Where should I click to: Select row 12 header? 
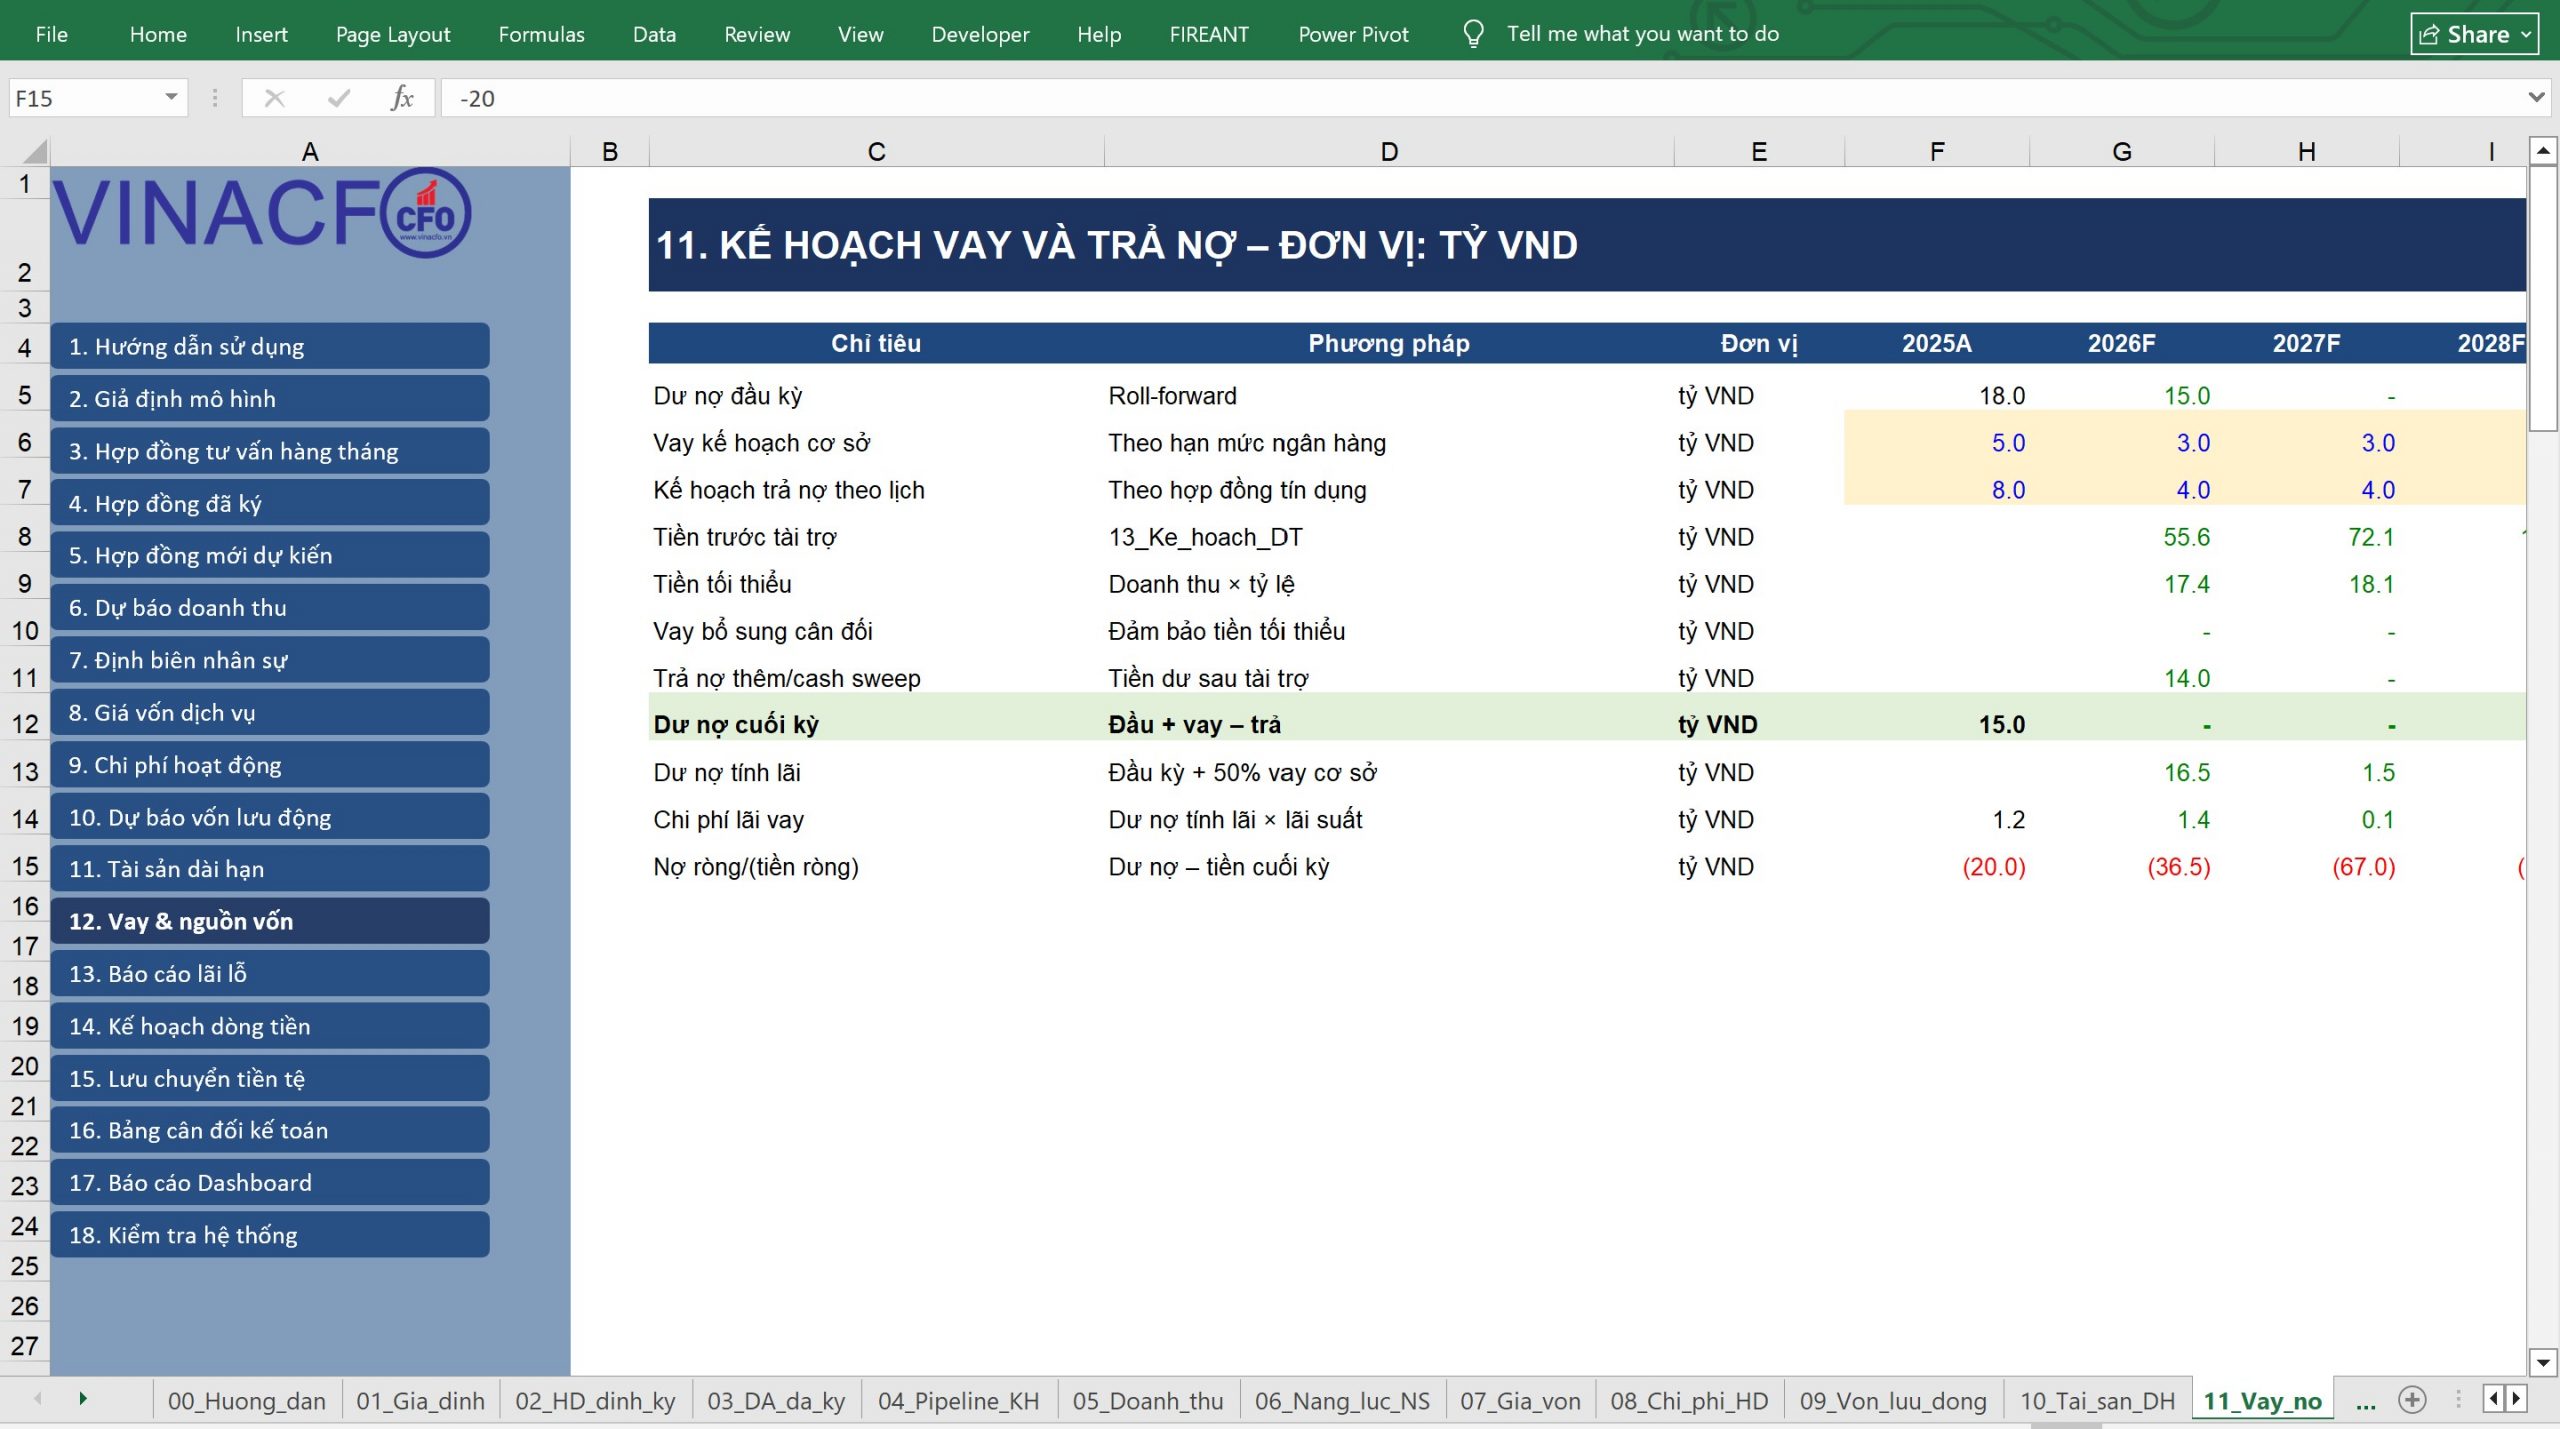click(x=25, y=723)
